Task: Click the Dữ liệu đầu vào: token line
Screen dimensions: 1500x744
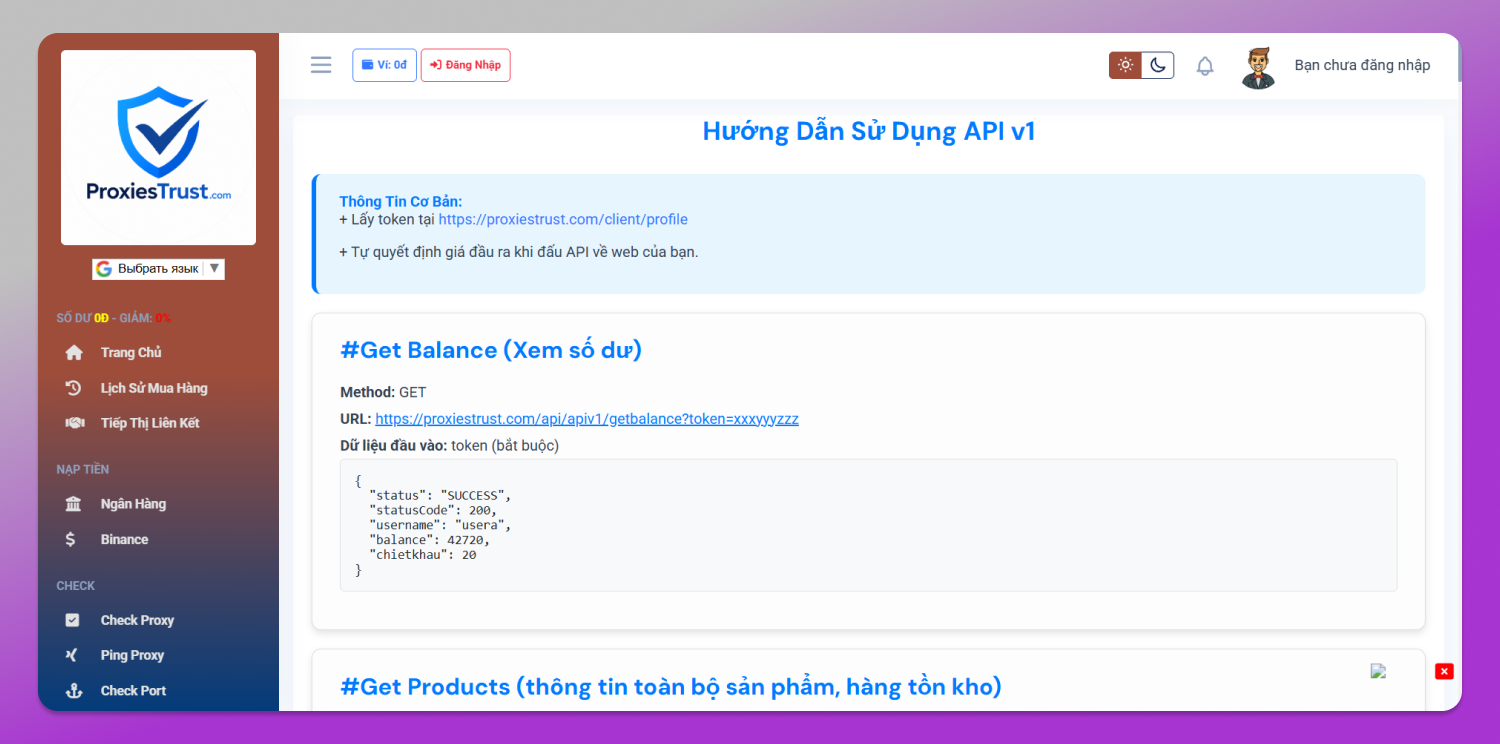Action: tap(450, 446)
